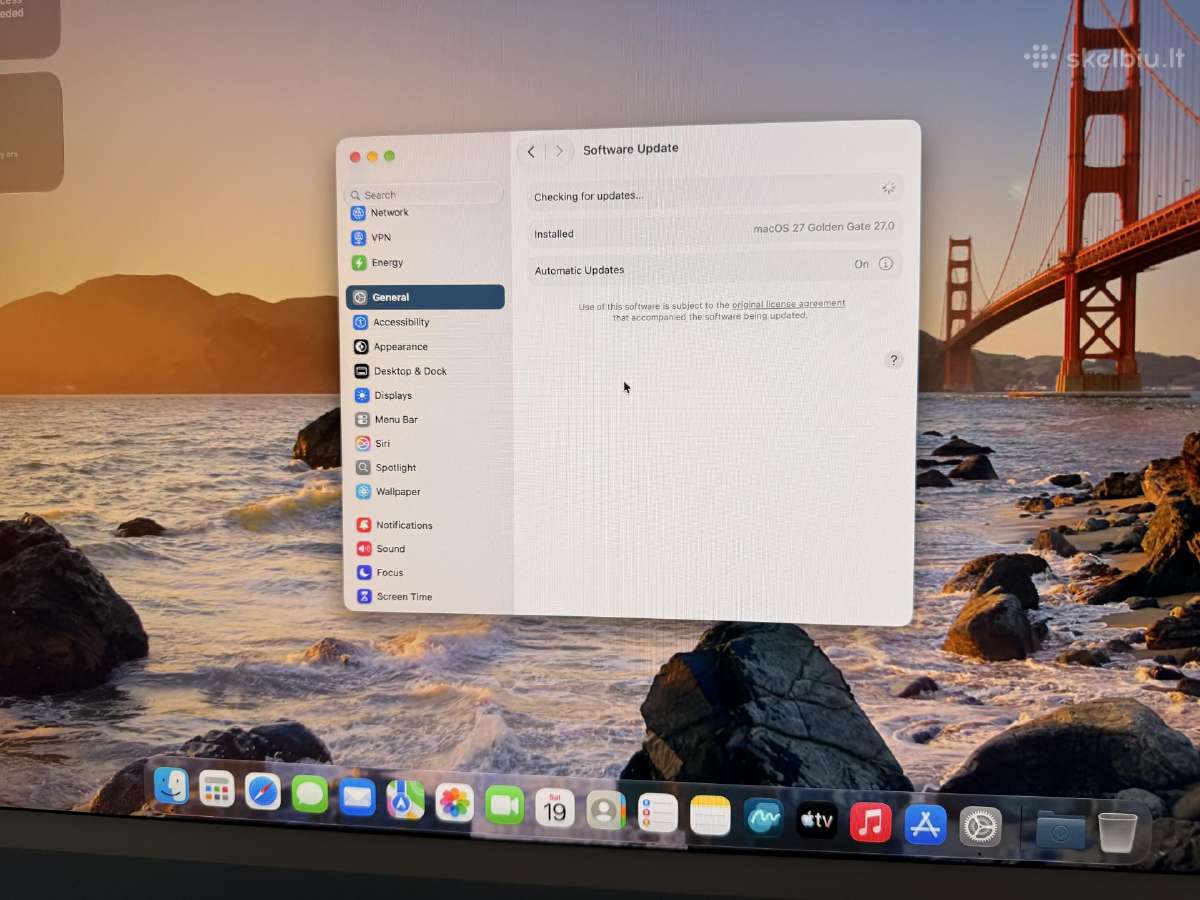Click the macOS 27 Golden Gate 27.0 version text

(x=824, y=227)
